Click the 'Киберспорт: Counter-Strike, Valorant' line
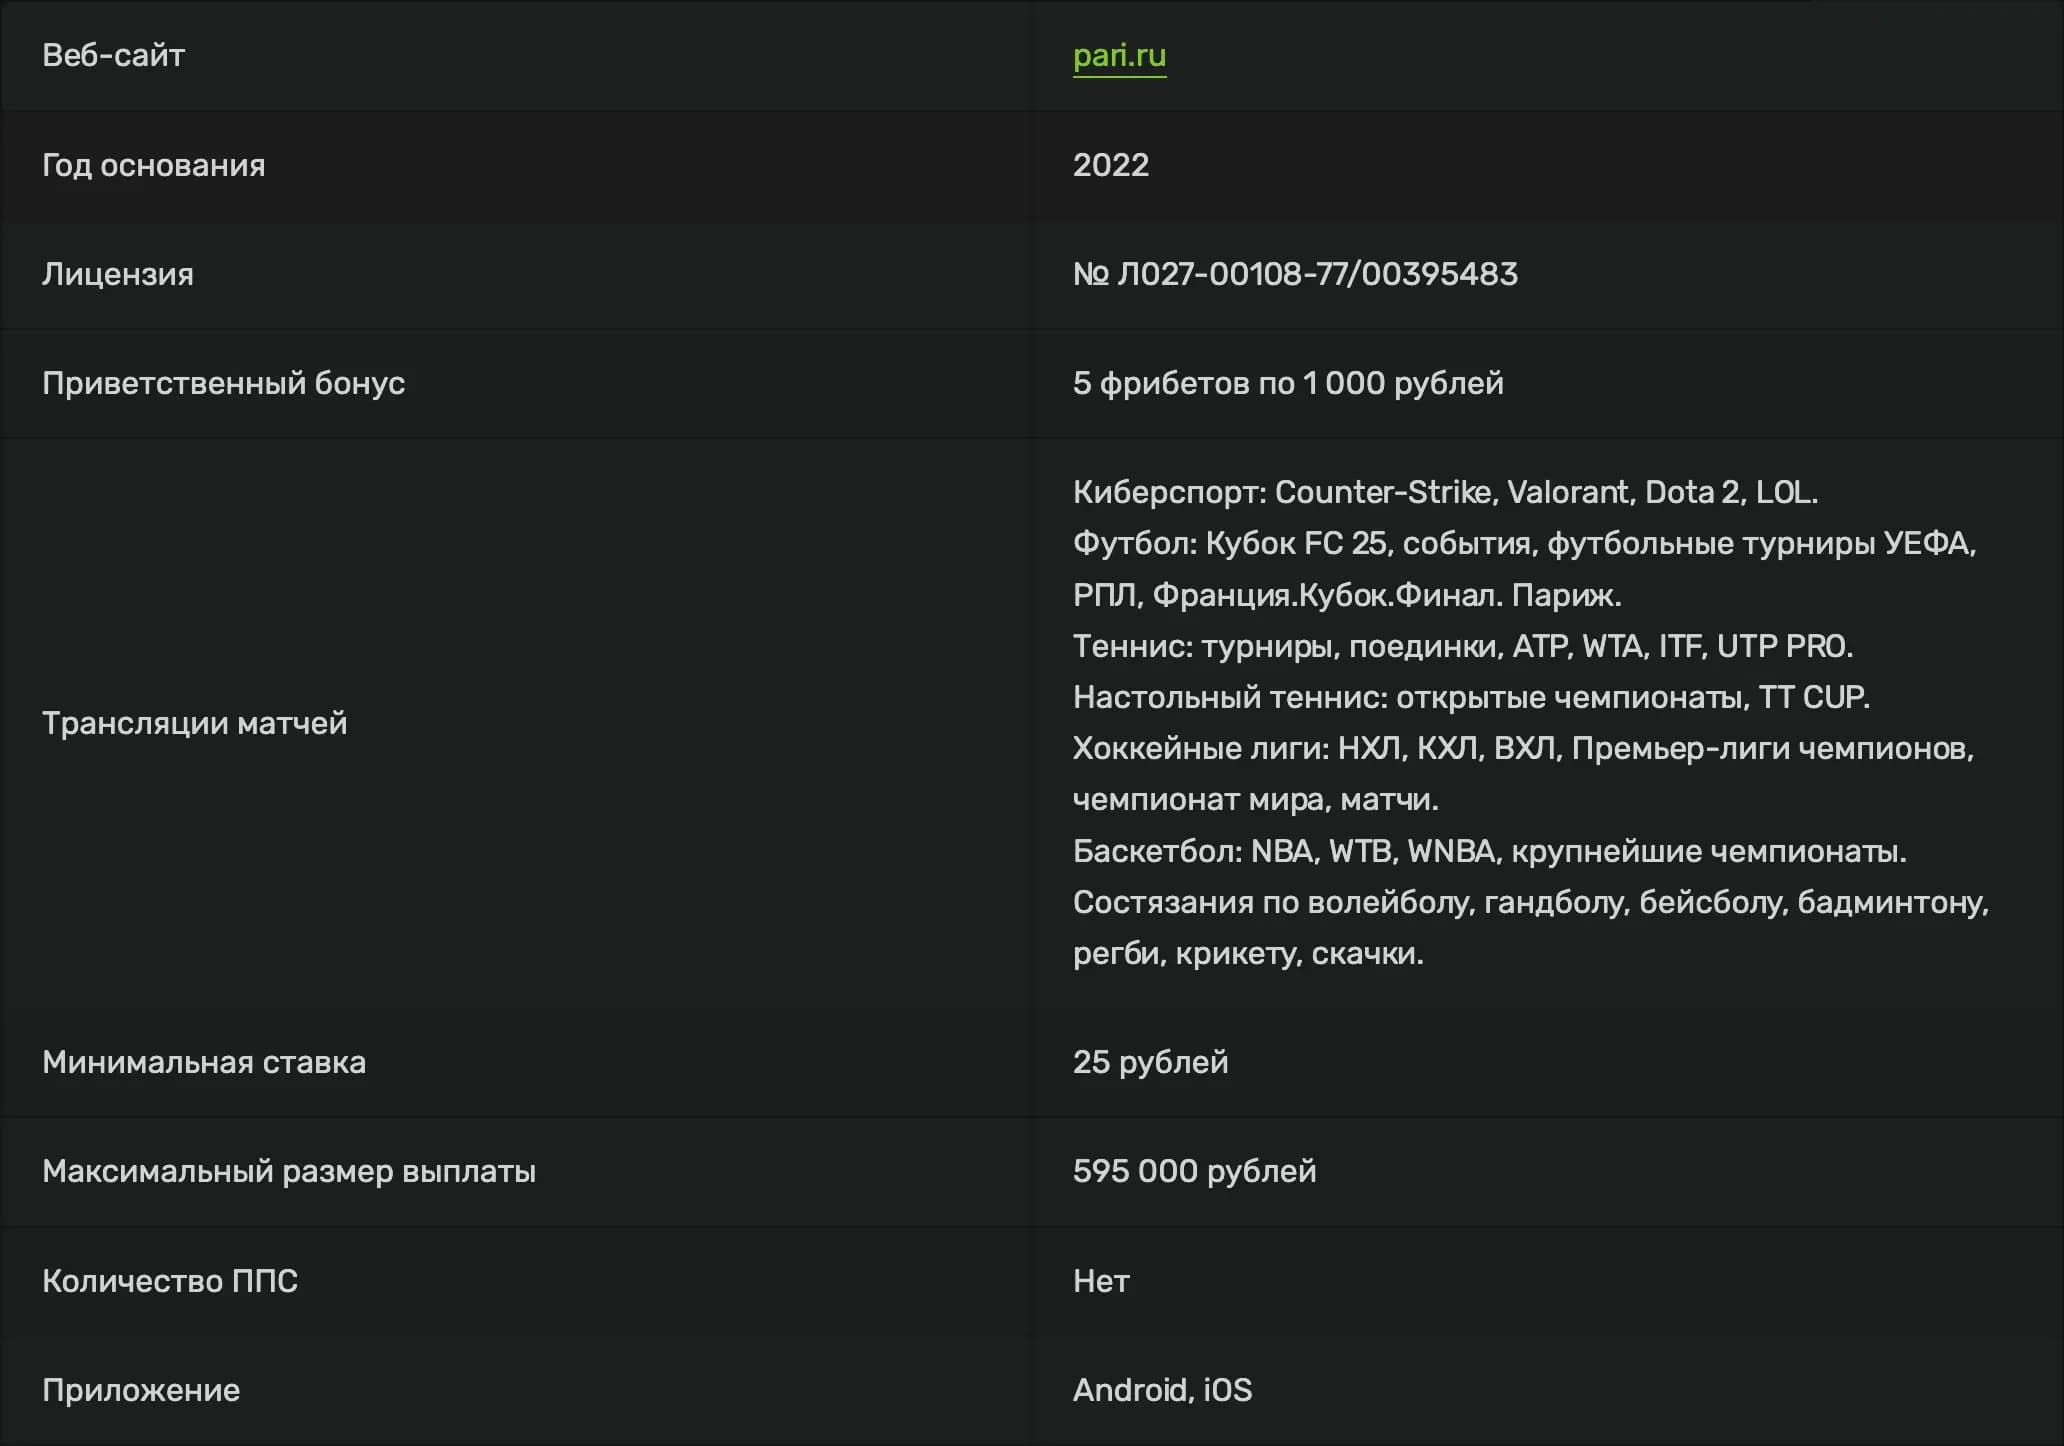The width and height of the screenshot is (2064, 1446). (x=1445, y=492)
